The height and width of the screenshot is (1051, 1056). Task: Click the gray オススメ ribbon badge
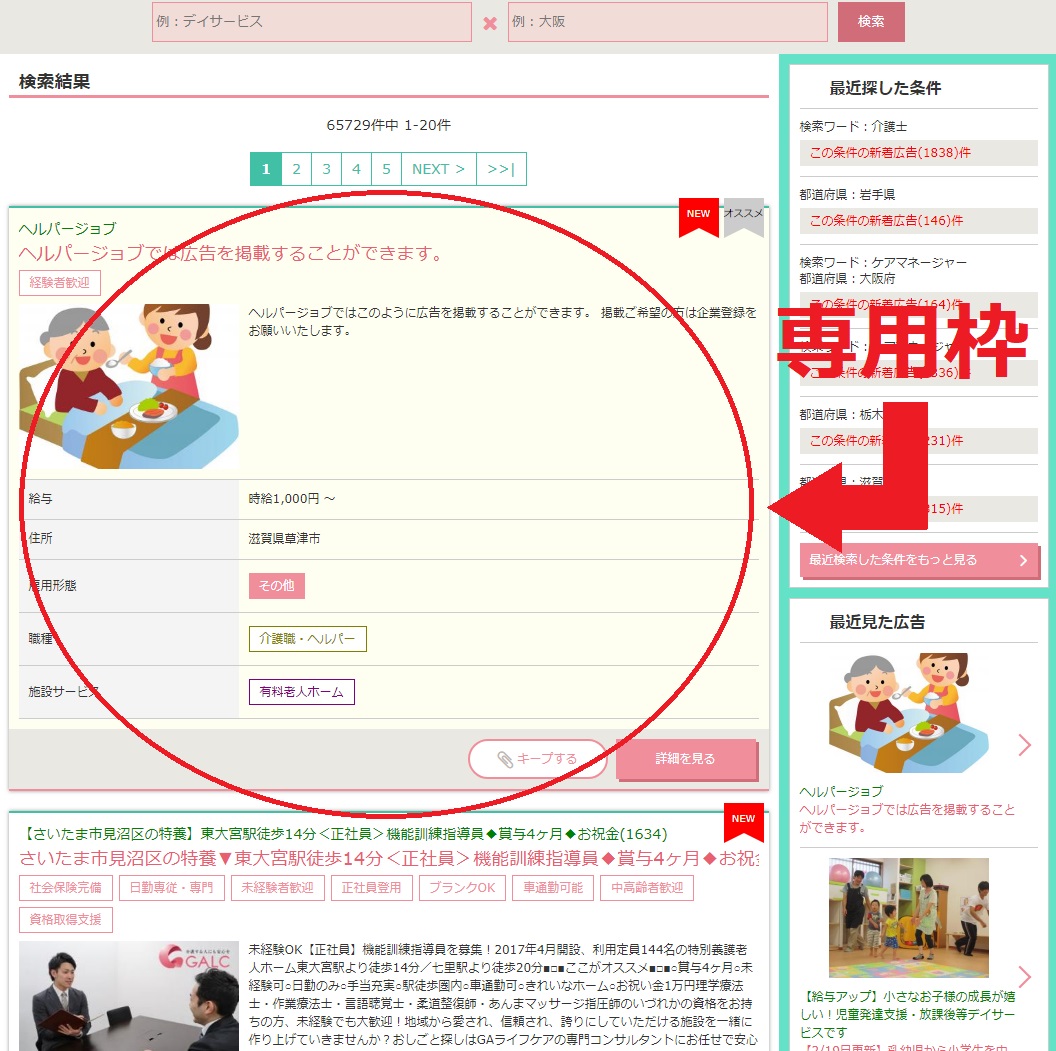point(743,215)
